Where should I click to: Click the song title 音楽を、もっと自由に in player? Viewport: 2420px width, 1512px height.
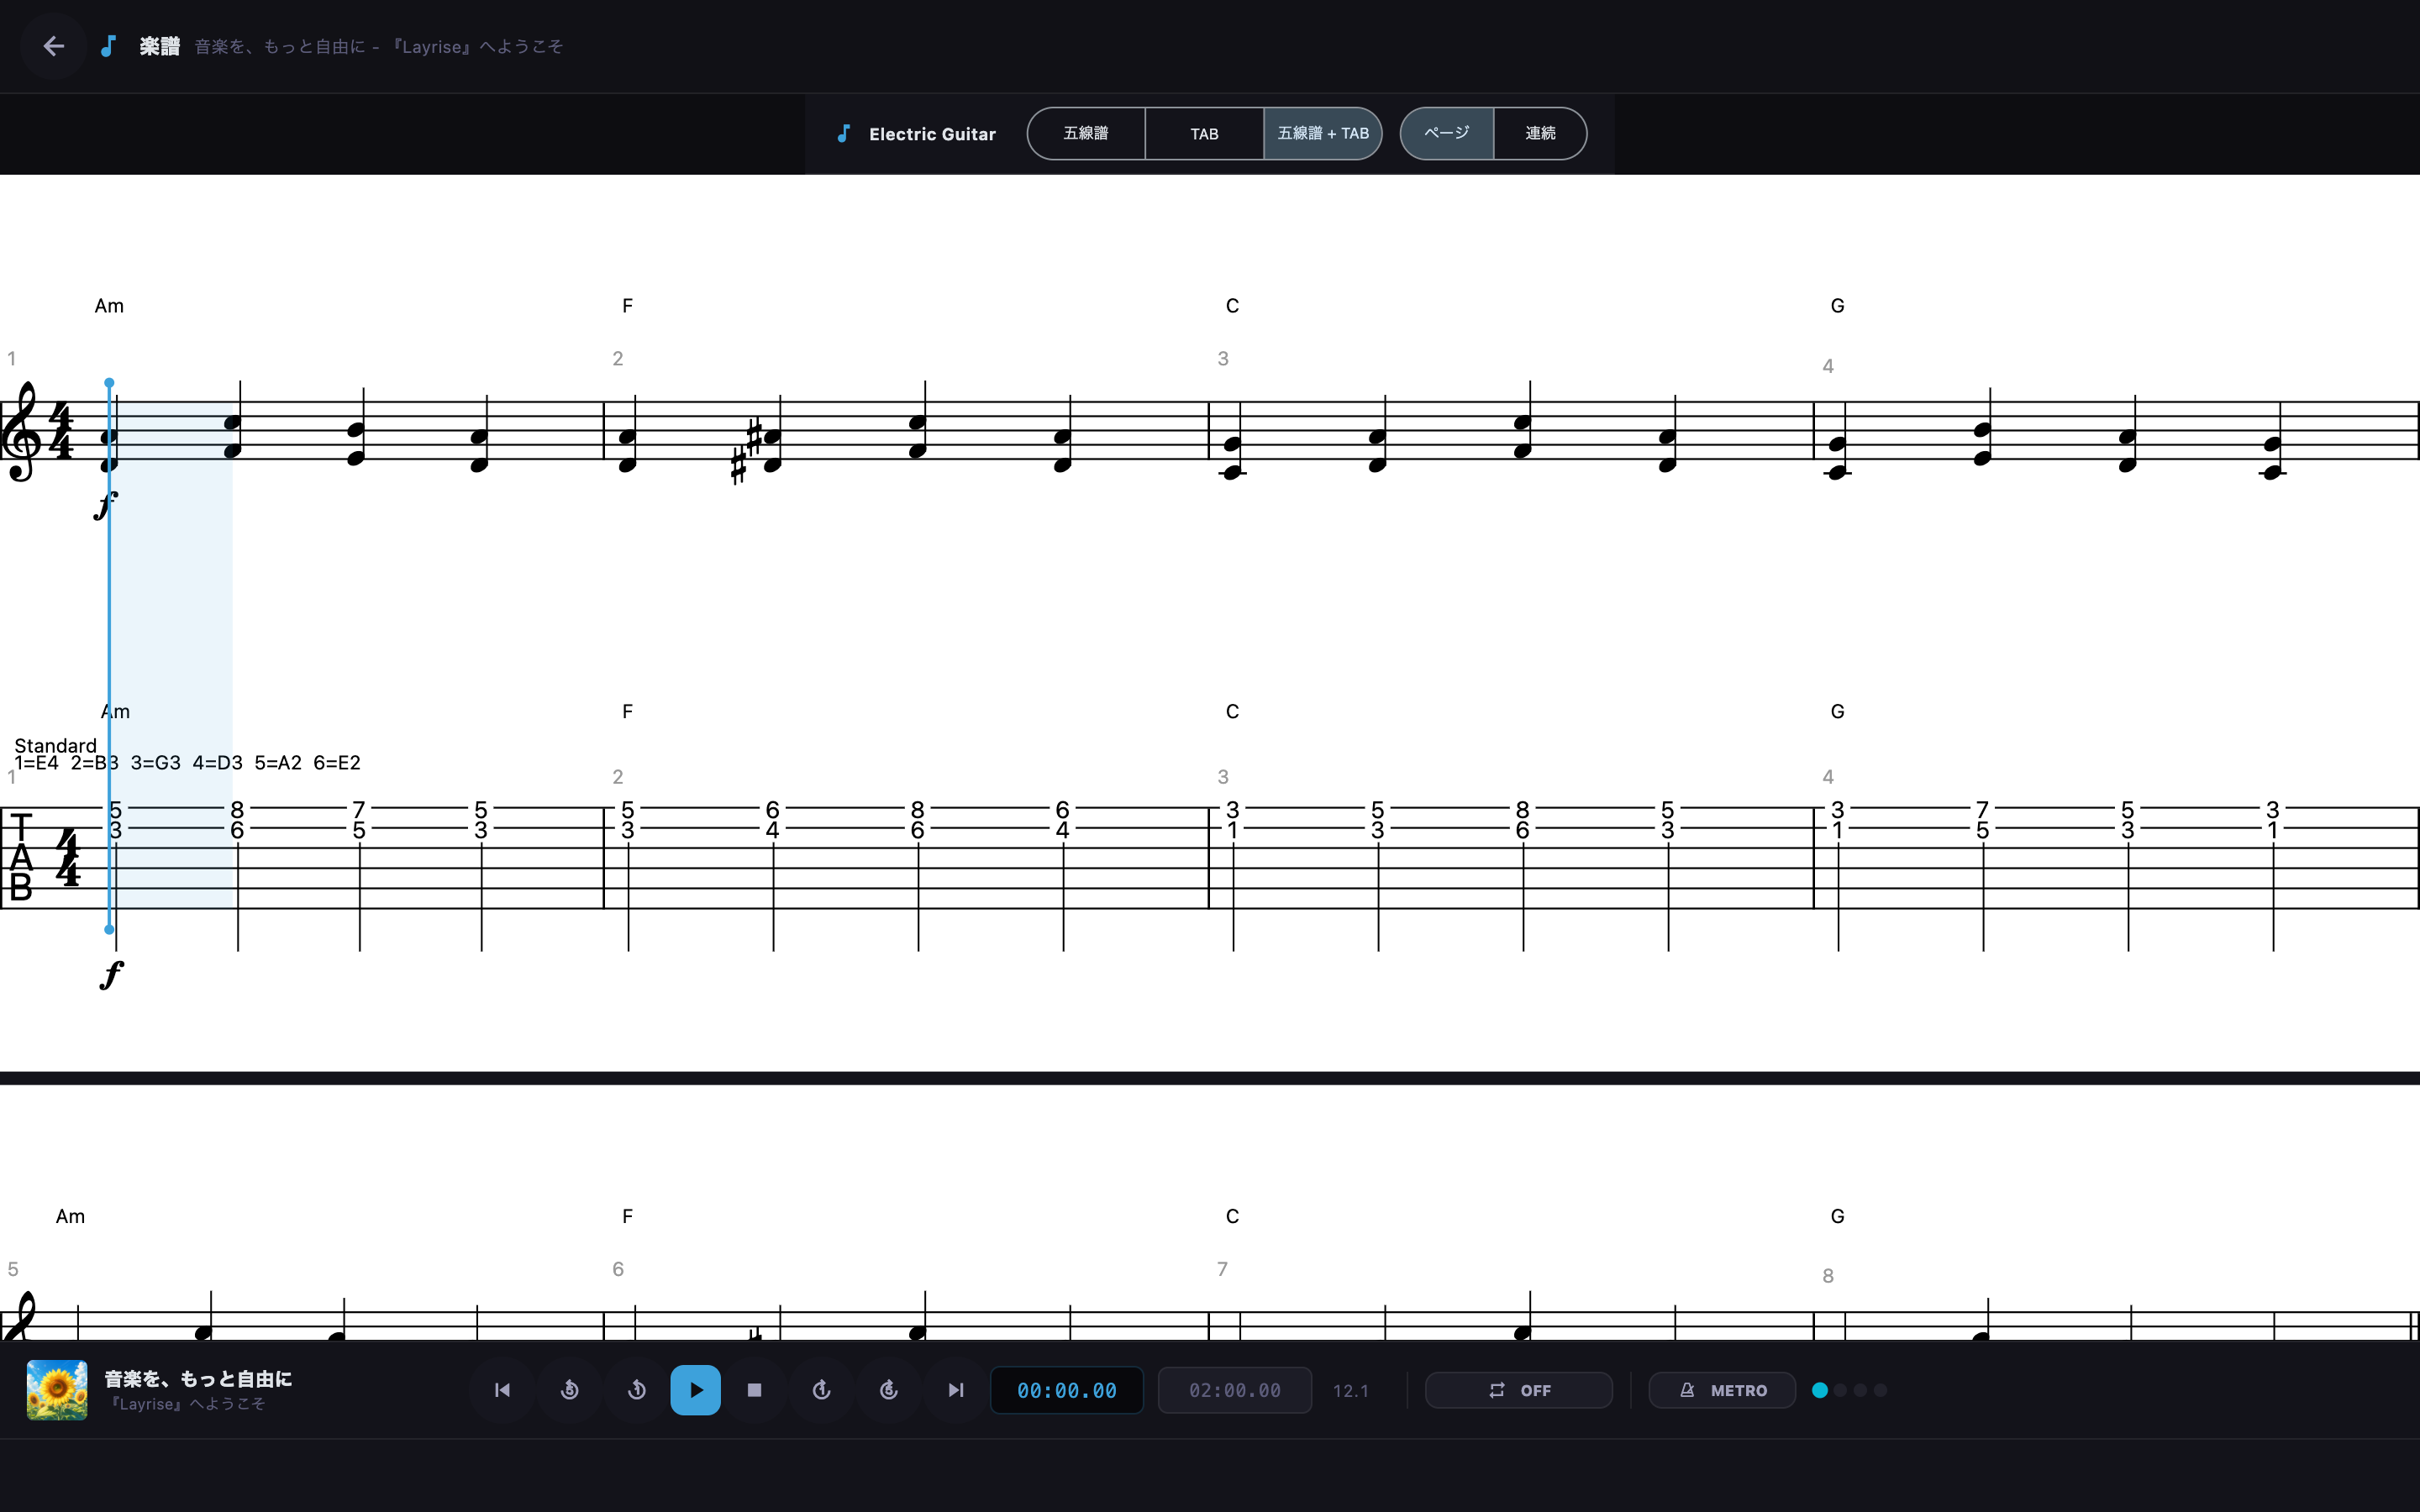(198, 1379)
